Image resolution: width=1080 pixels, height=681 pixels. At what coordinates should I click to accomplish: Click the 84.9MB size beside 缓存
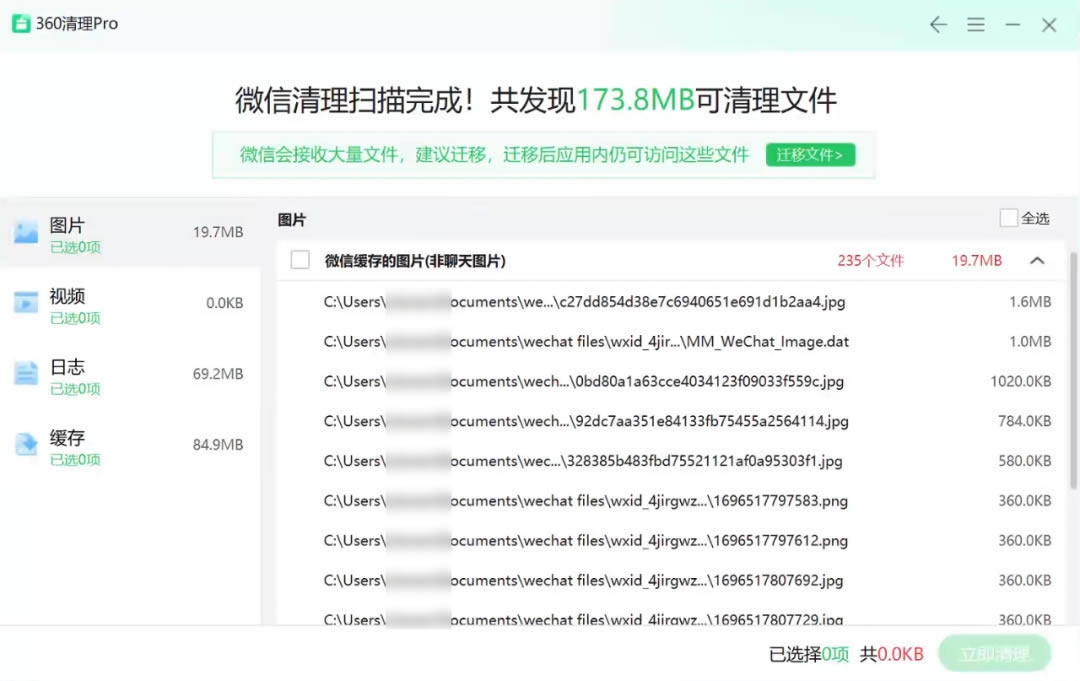coord(218,445)
